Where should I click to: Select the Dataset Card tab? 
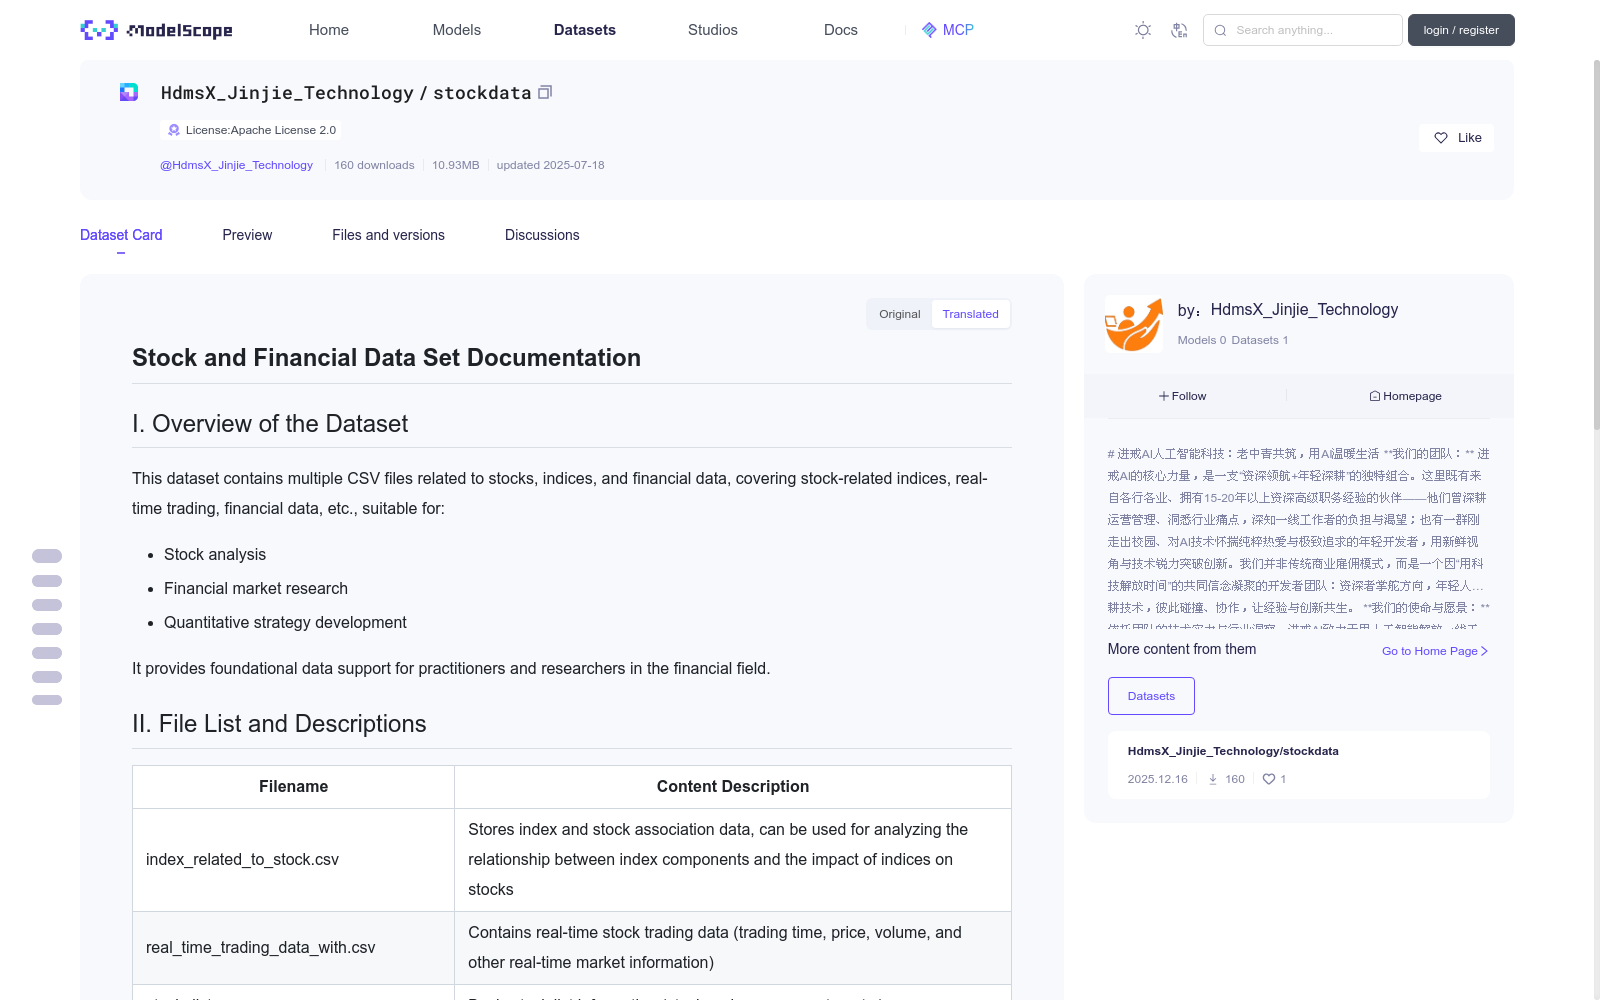click(x=121, y=235)
